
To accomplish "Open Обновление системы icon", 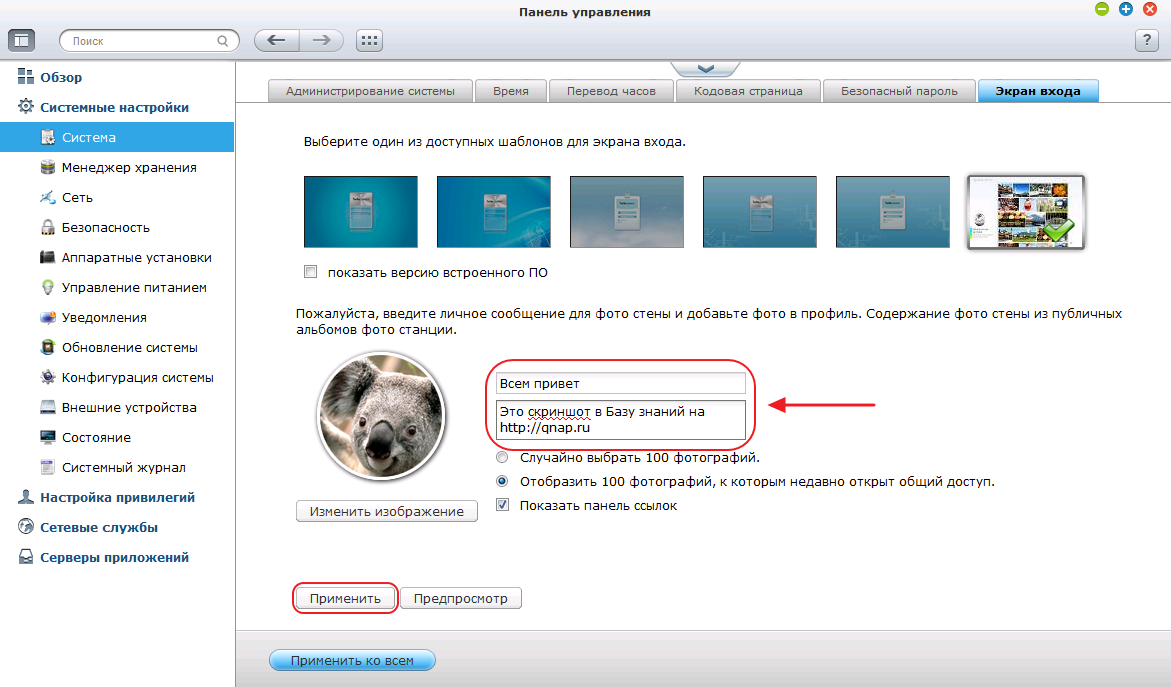I will pos(48,347).
